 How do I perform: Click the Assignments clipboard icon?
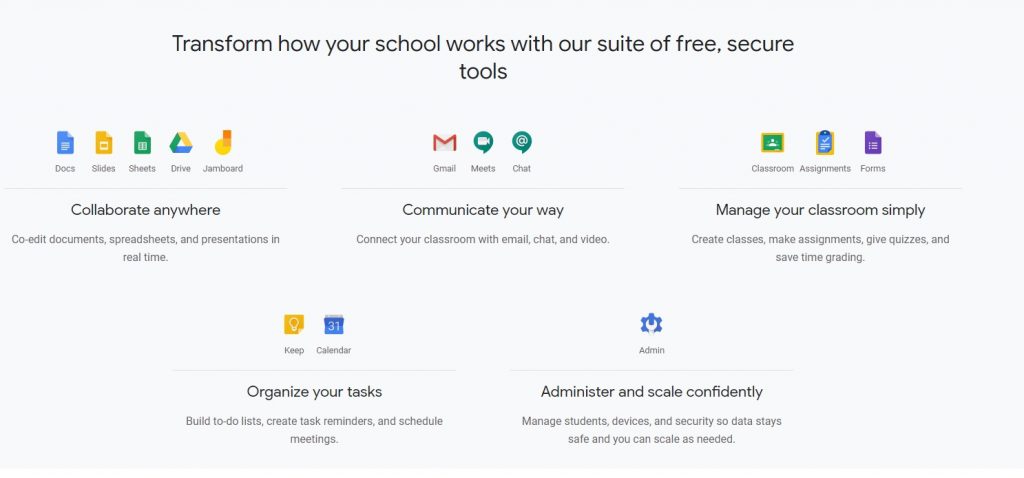click(x=825, y=142)
